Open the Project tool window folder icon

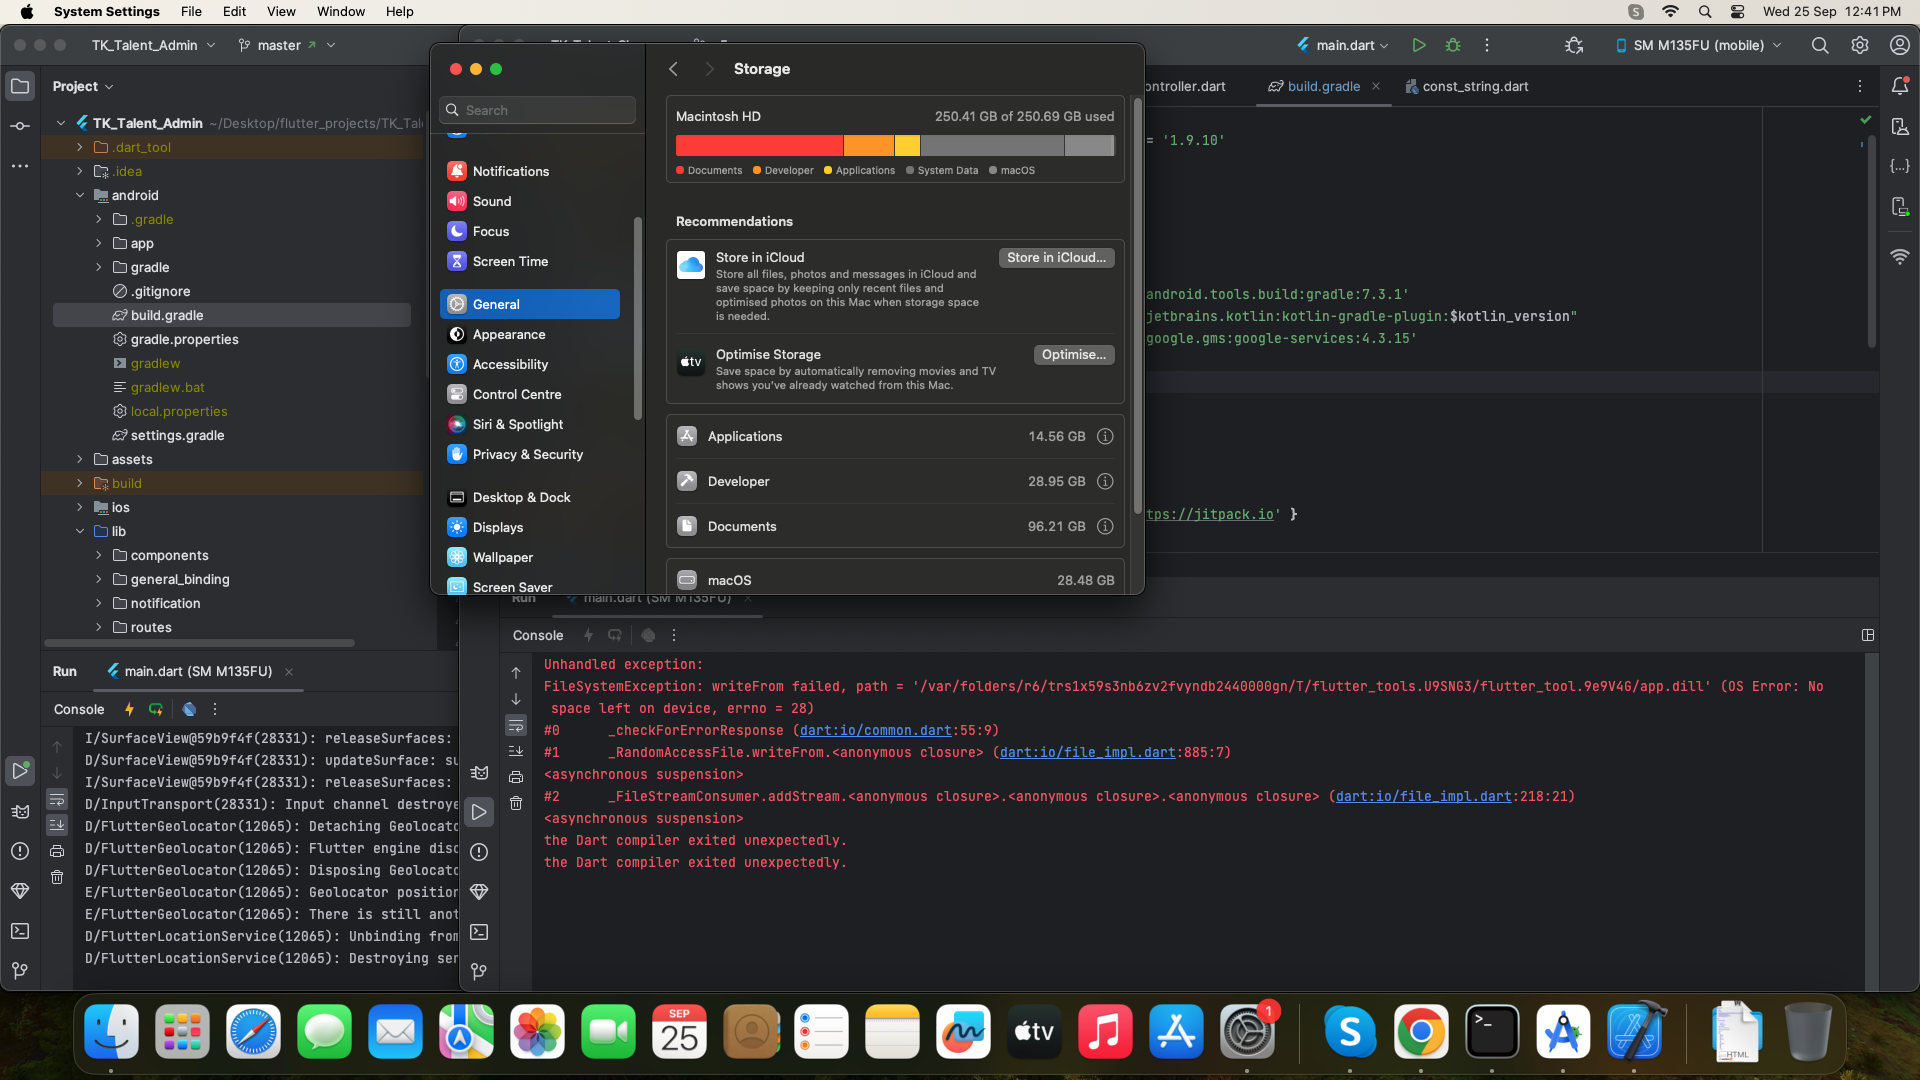pos(20,86)
